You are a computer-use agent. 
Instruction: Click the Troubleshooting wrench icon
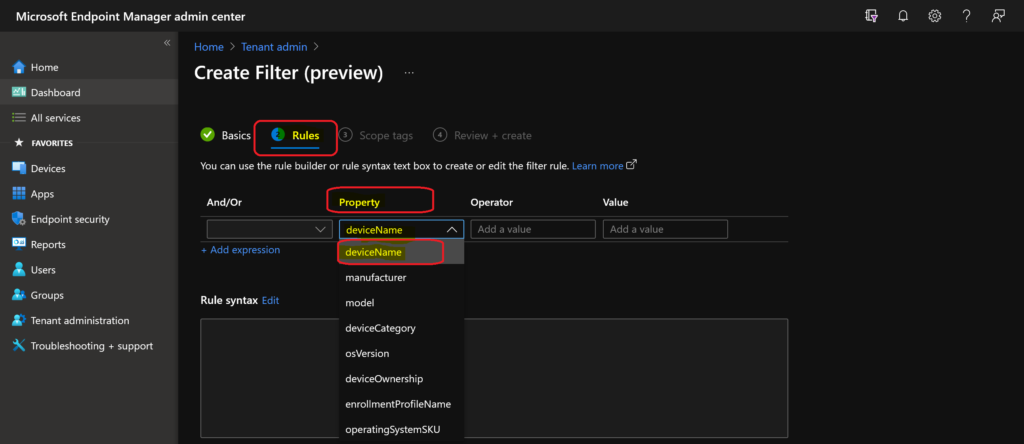[x=19, y=346]
